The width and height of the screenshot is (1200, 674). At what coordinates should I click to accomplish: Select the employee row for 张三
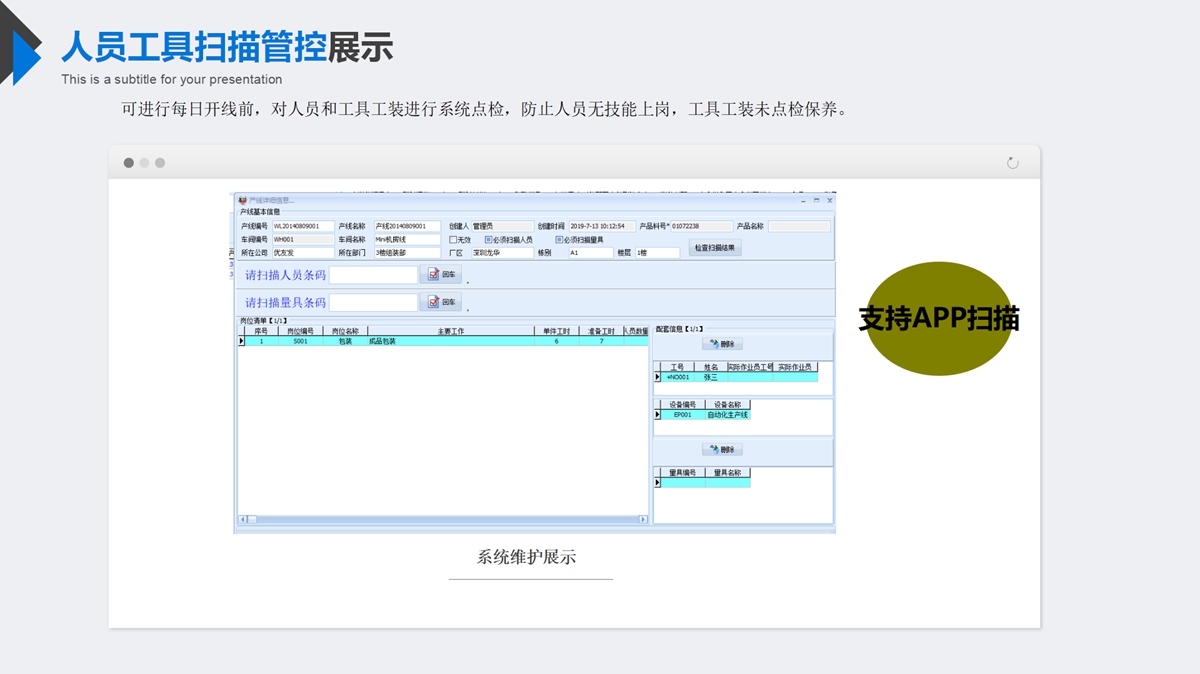point(710,377)
